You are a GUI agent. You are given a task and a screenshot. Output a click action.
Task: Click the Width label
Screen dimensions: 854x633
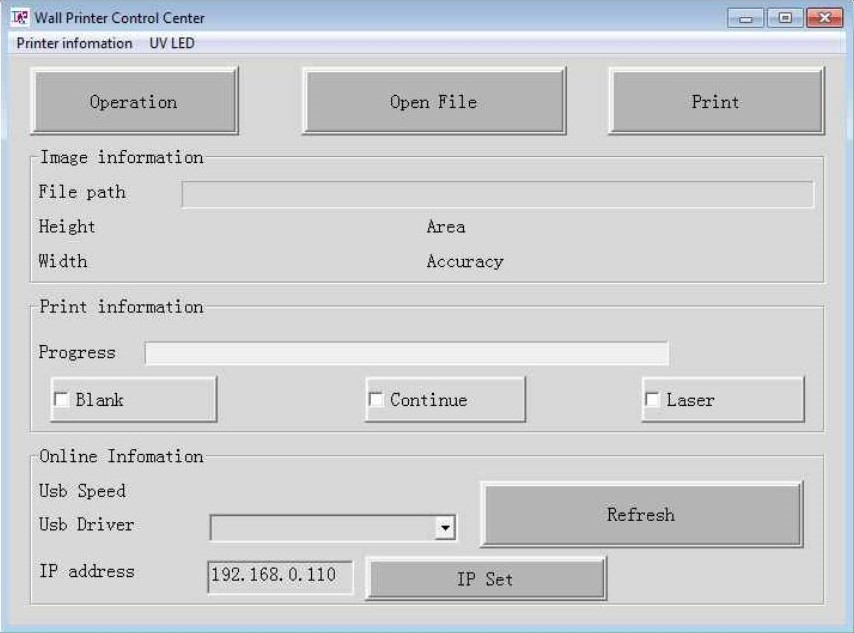click(x=63, y=261)
